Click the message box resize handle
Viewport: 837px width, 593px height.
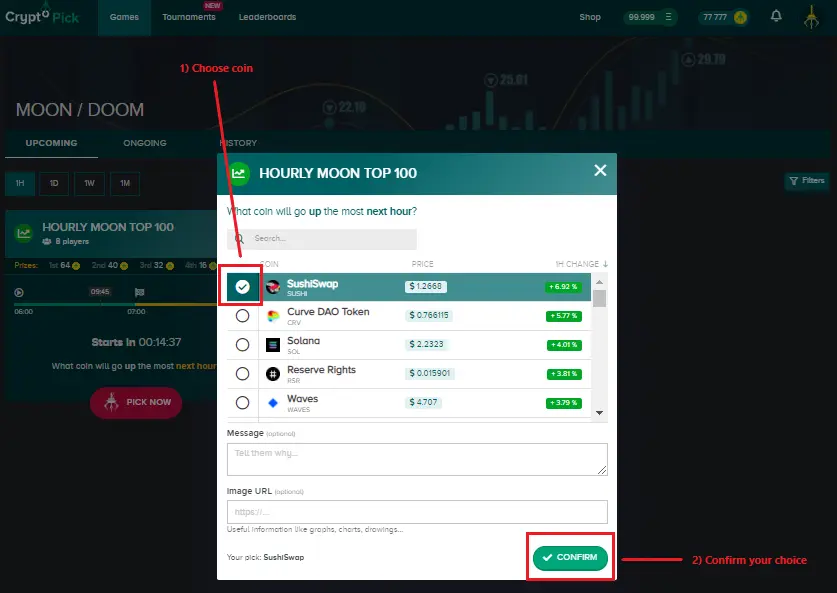pos(602,470)
